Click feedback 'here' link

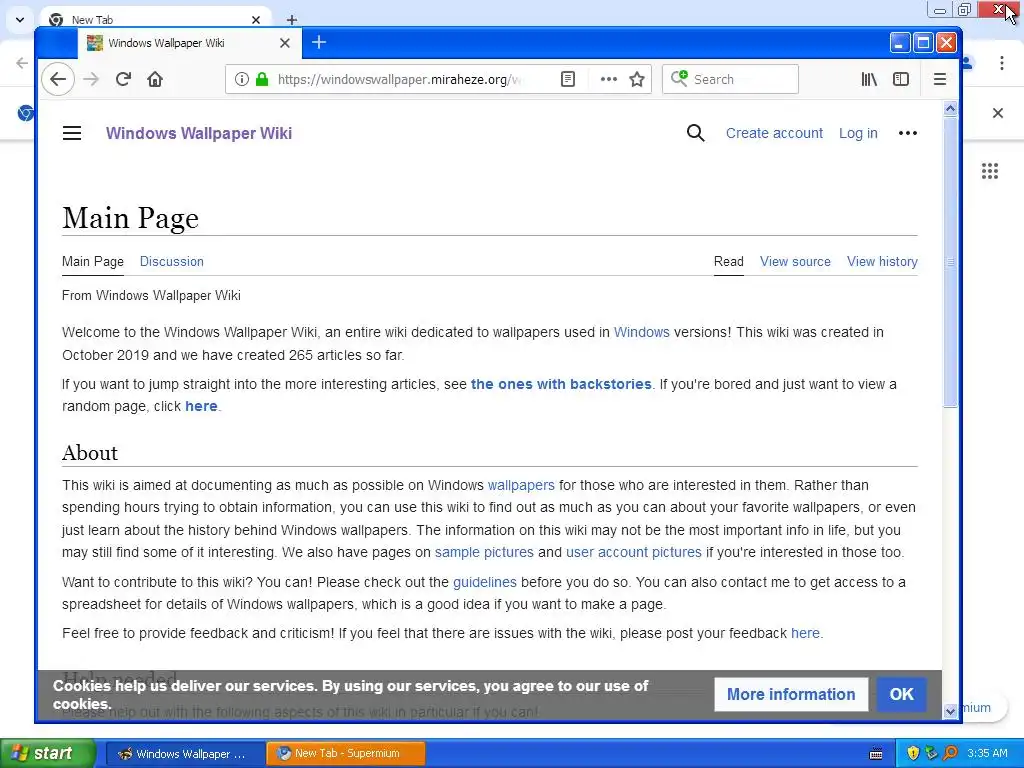point(805,633)
